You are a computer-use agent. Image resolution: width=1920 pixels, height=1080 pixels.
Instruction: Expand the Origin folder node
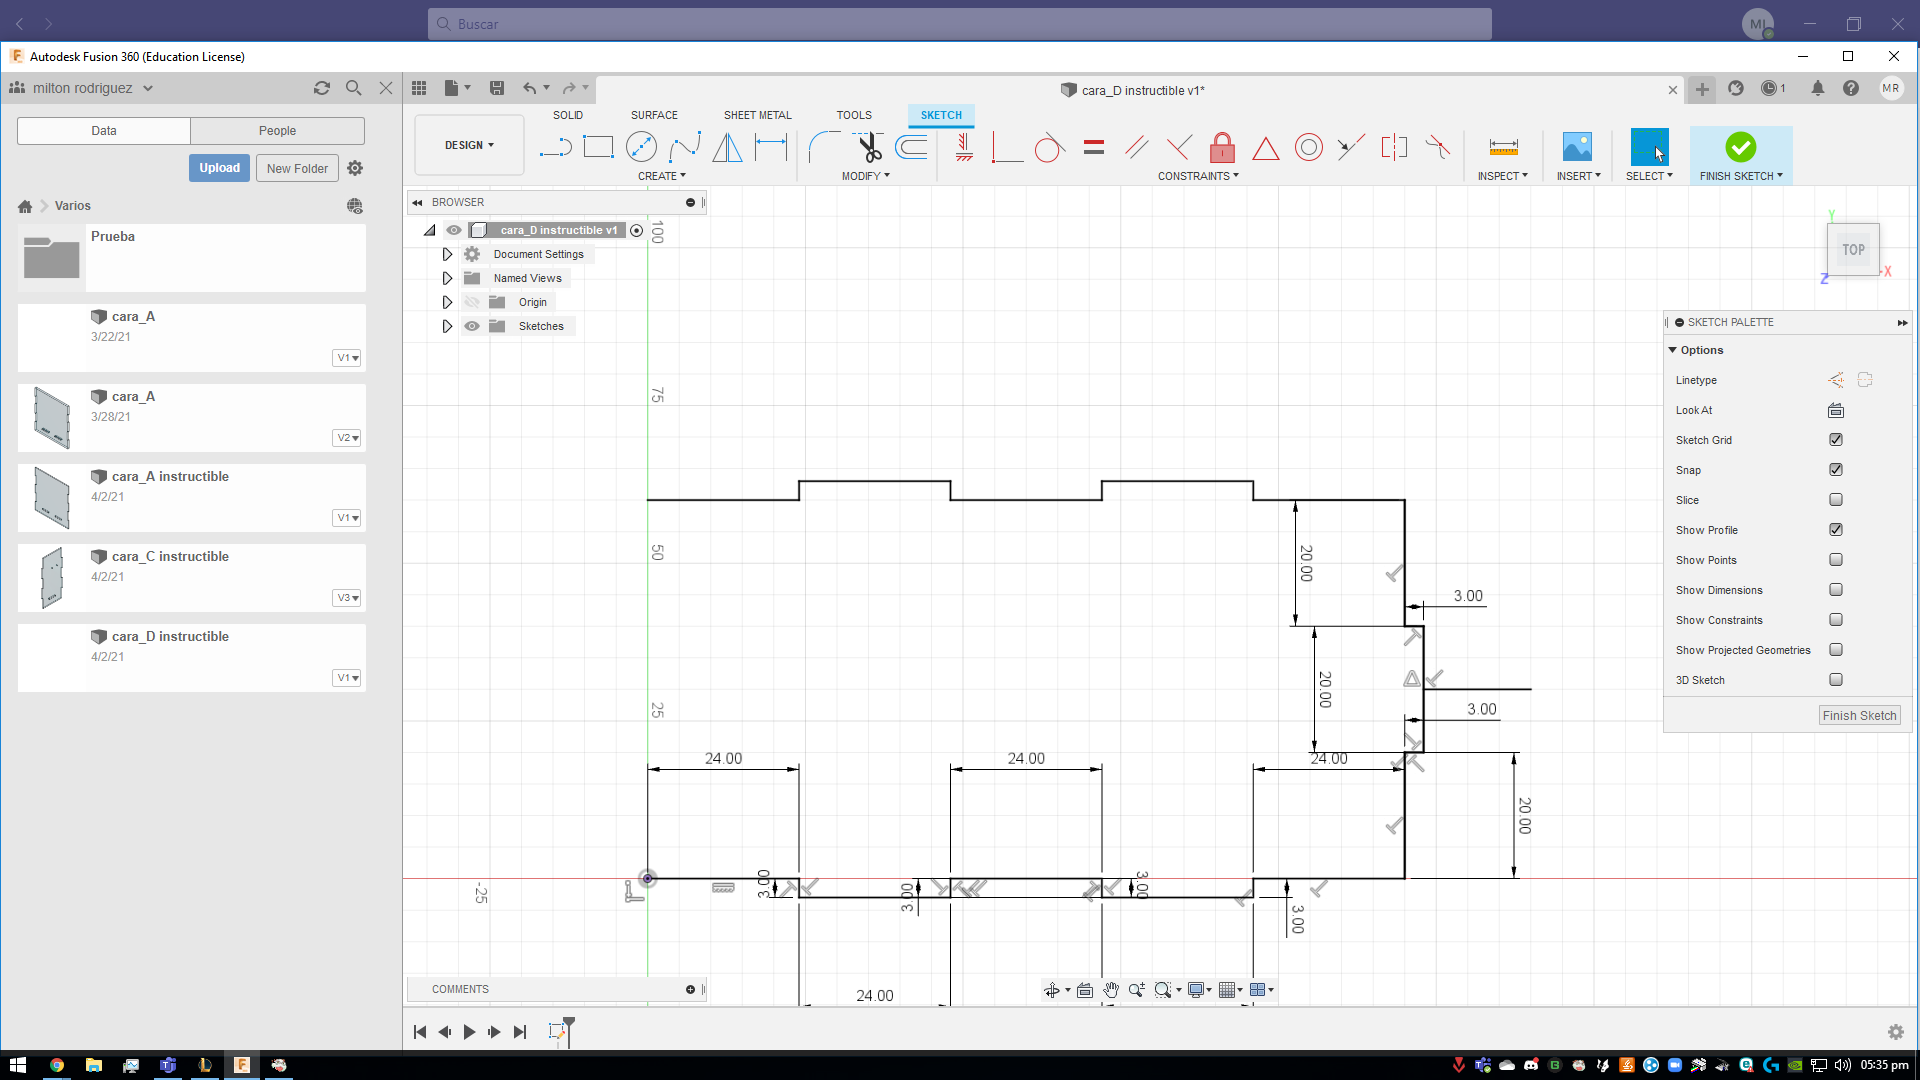[x=447, y=302]
